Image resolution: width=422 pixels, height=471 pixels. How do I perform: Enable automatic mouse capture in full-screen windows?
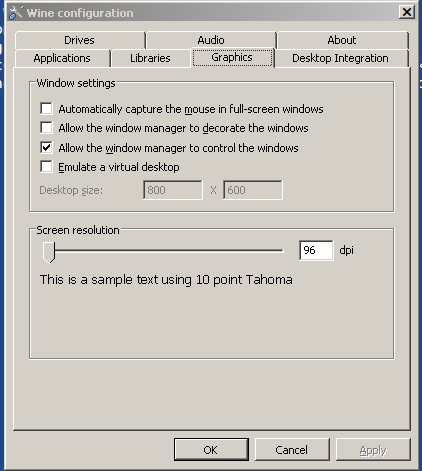pos(46,108)
